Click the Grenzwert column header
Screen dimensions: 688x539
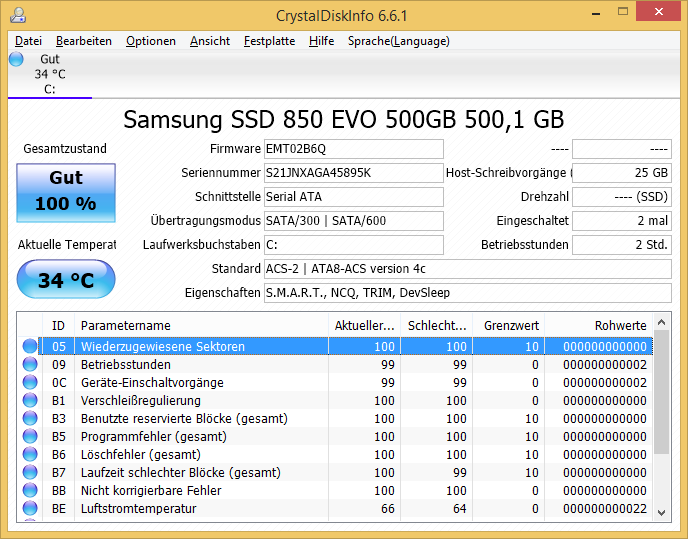pos(509,325)
